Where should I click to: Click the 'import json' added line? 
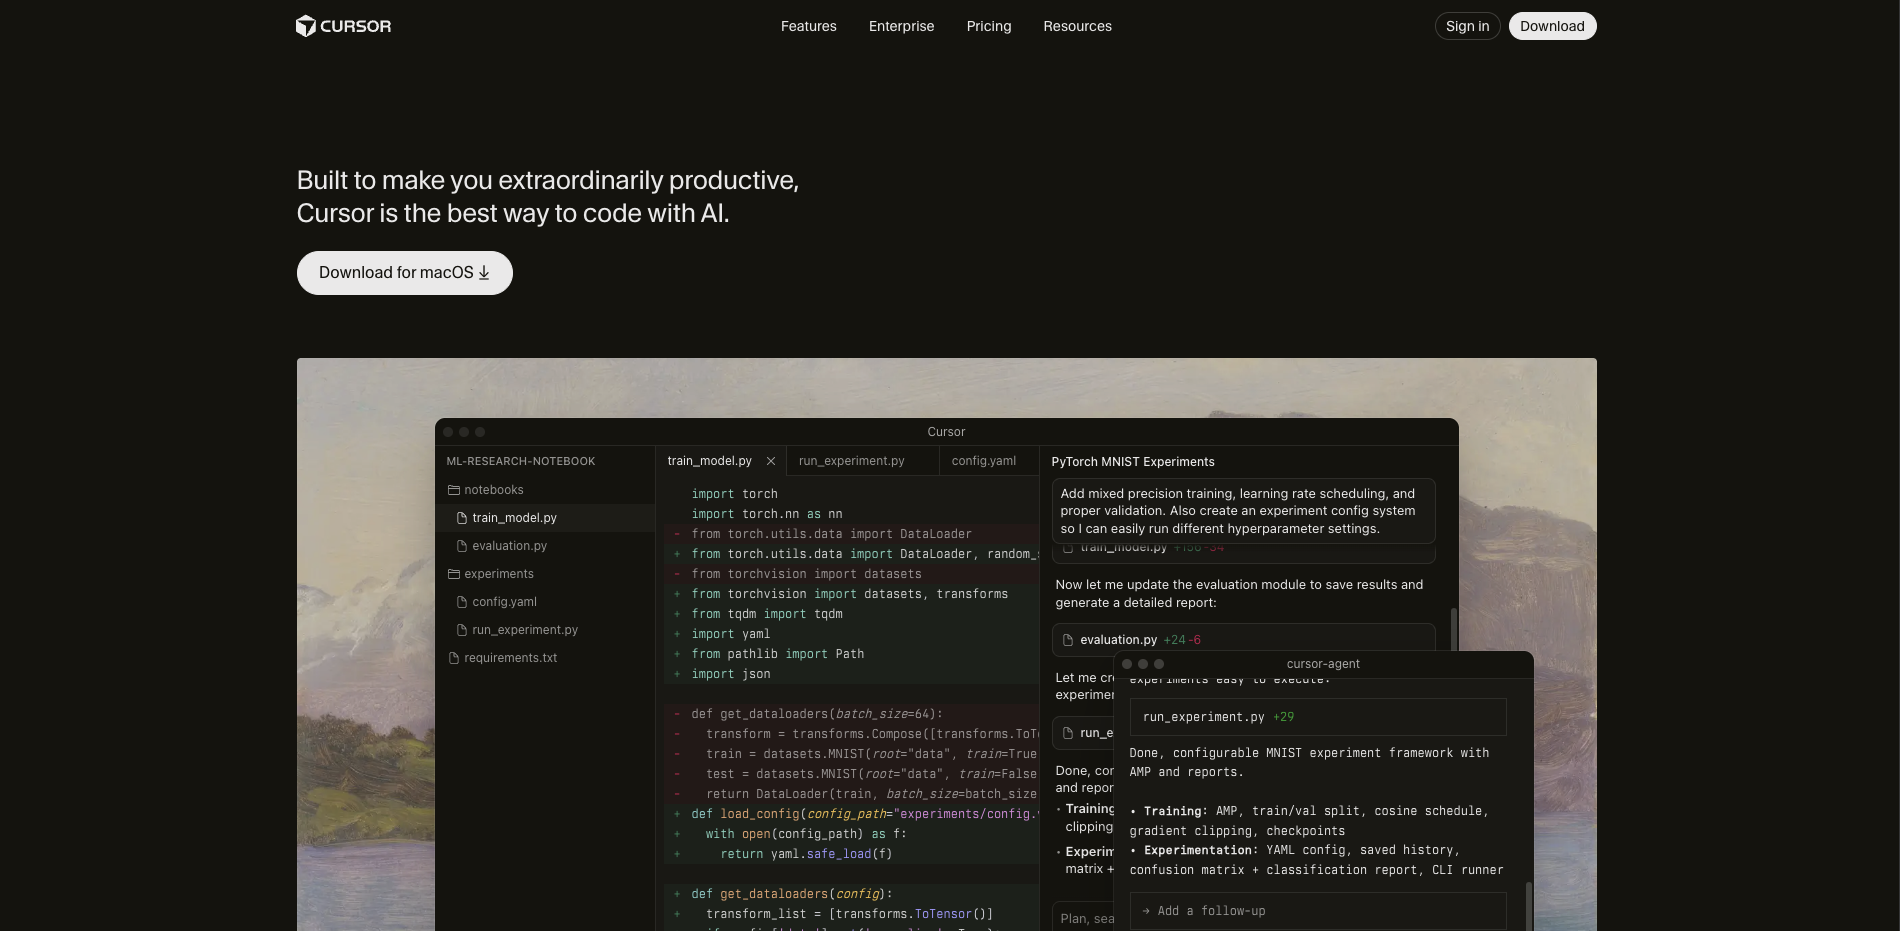tap(731, 674)
